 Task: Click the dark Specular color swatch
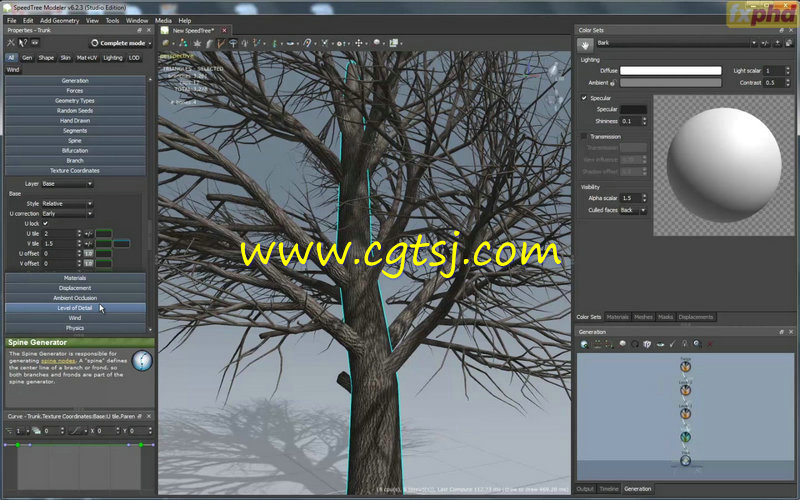pos(633,109)
